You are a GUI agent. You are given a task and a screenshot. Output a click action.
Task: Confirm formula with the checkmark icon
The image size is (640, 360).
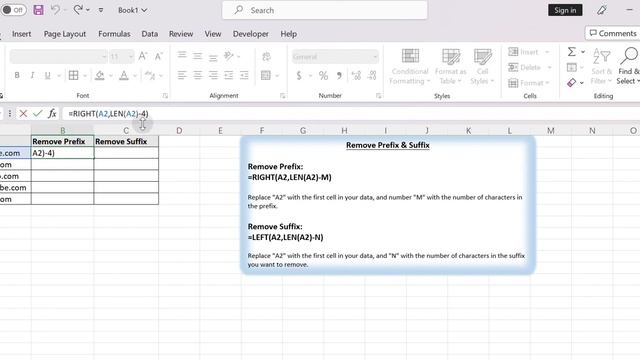[x=38, y=113]
